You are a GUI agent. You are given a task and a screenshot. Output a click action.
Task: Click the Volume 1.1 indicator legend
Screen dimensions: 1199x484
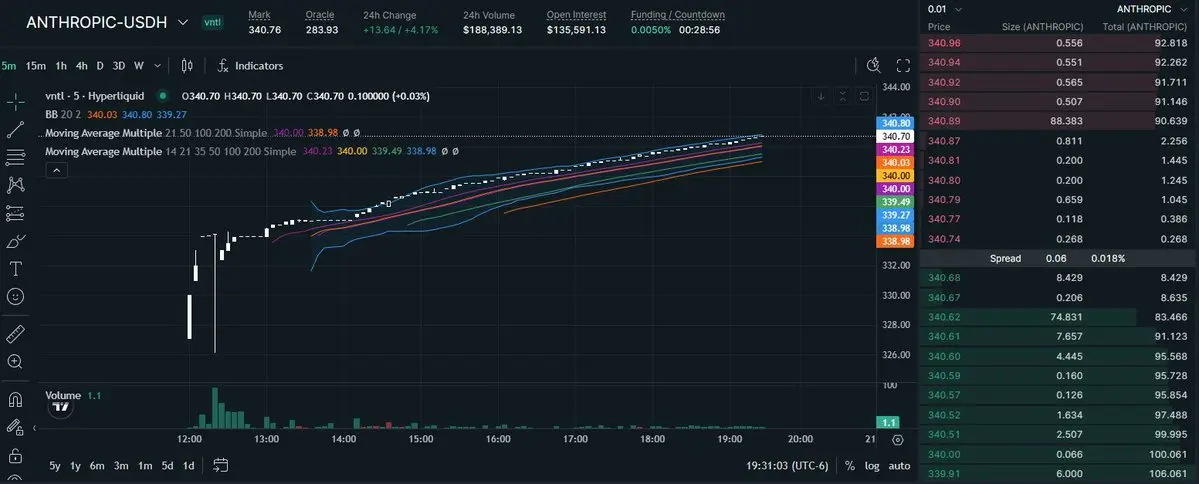pos(73,395)
